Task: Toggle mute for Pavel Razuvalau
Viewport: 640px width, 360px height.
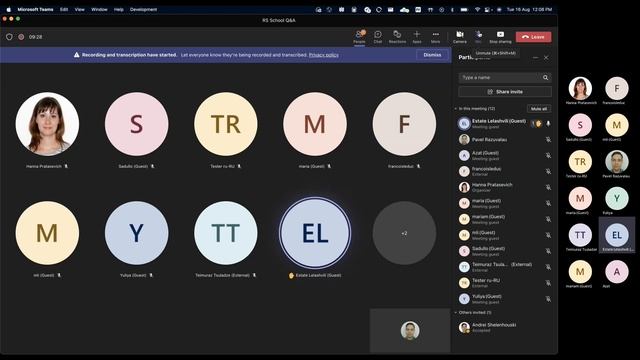Action: point(548,140)
